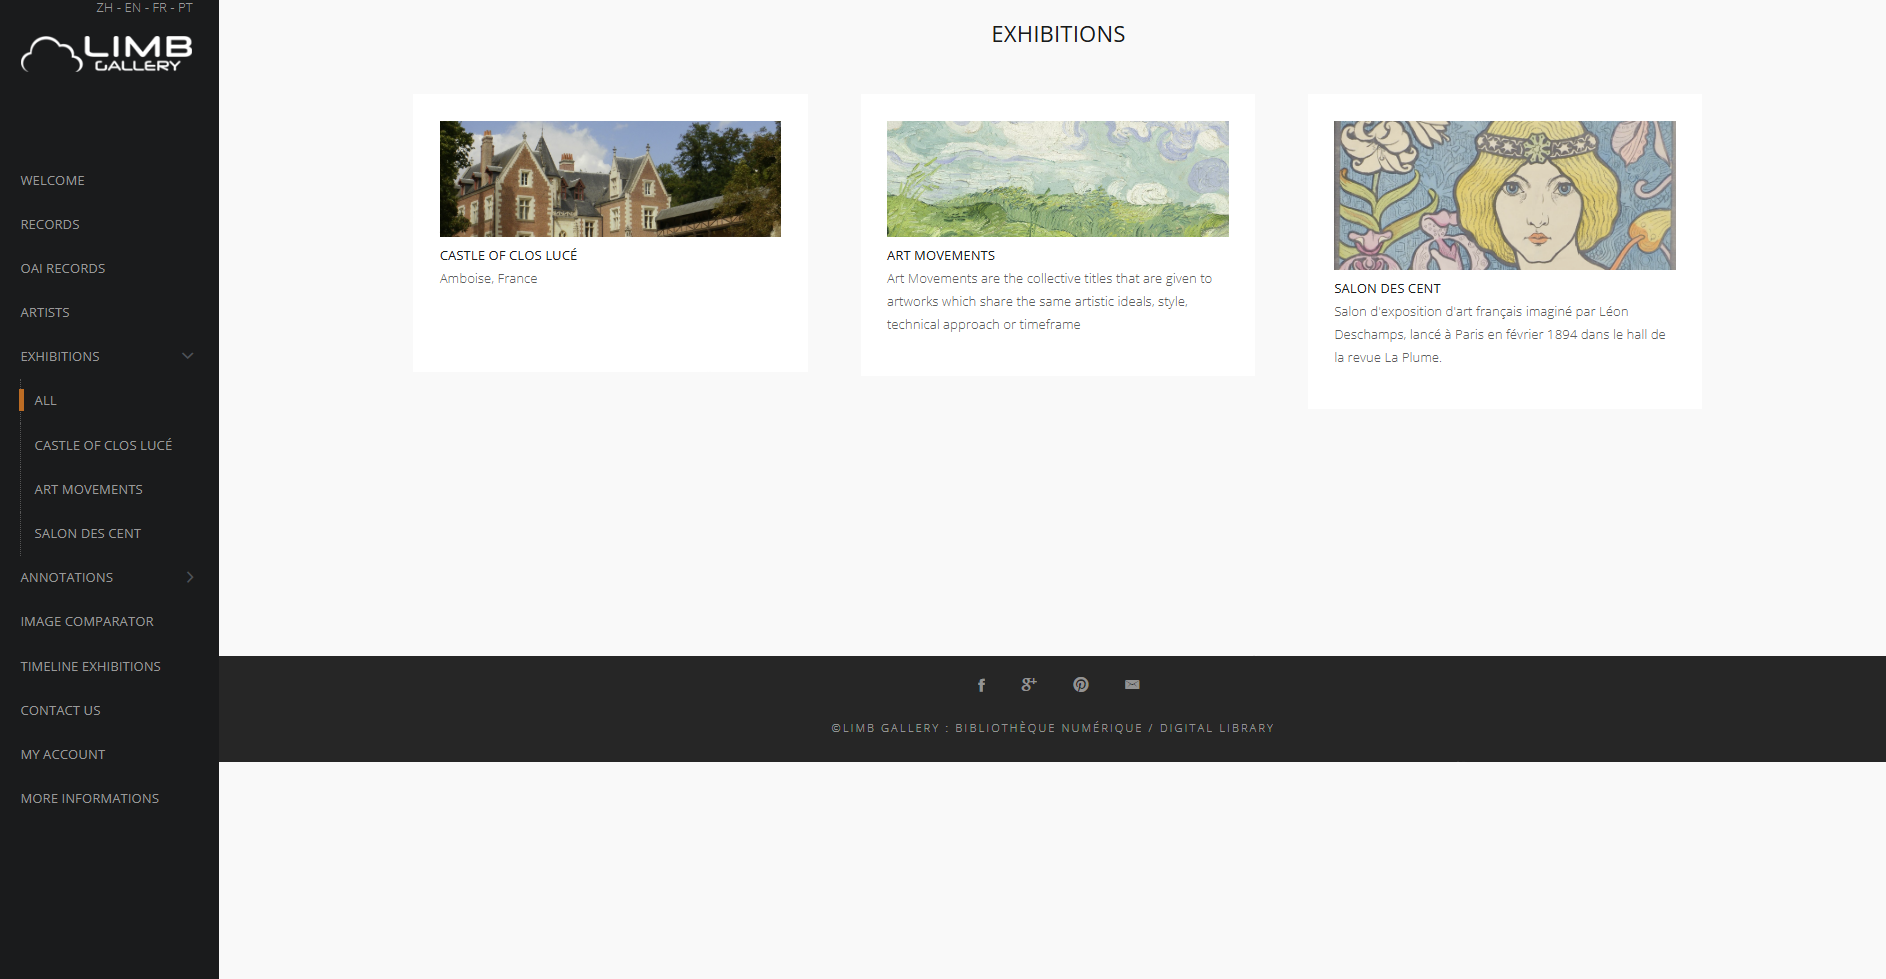Click the email envelope icon in the footer
This screenshot has height=979, width=1886.
[x=1132, y=685]
